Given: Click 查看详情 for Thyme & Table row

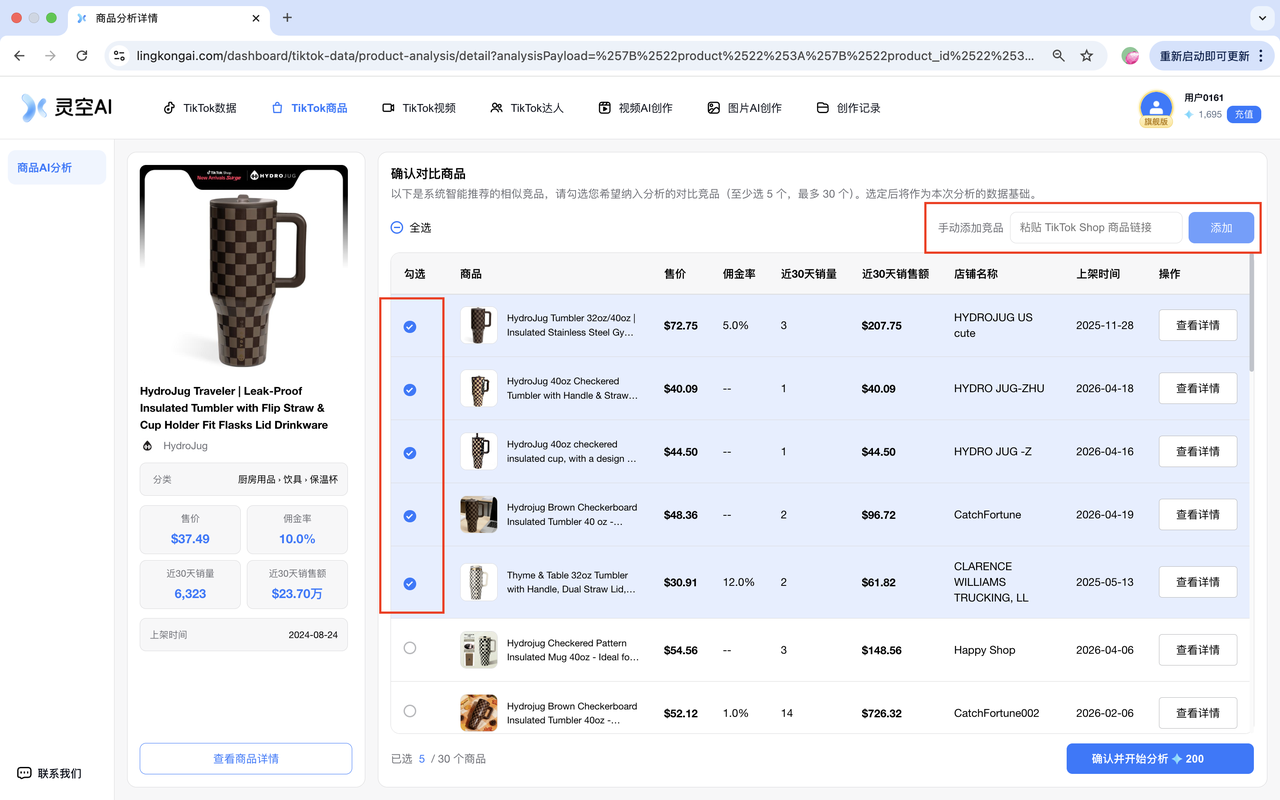Looking at the screenshot, I should [x=1197, y=582].
